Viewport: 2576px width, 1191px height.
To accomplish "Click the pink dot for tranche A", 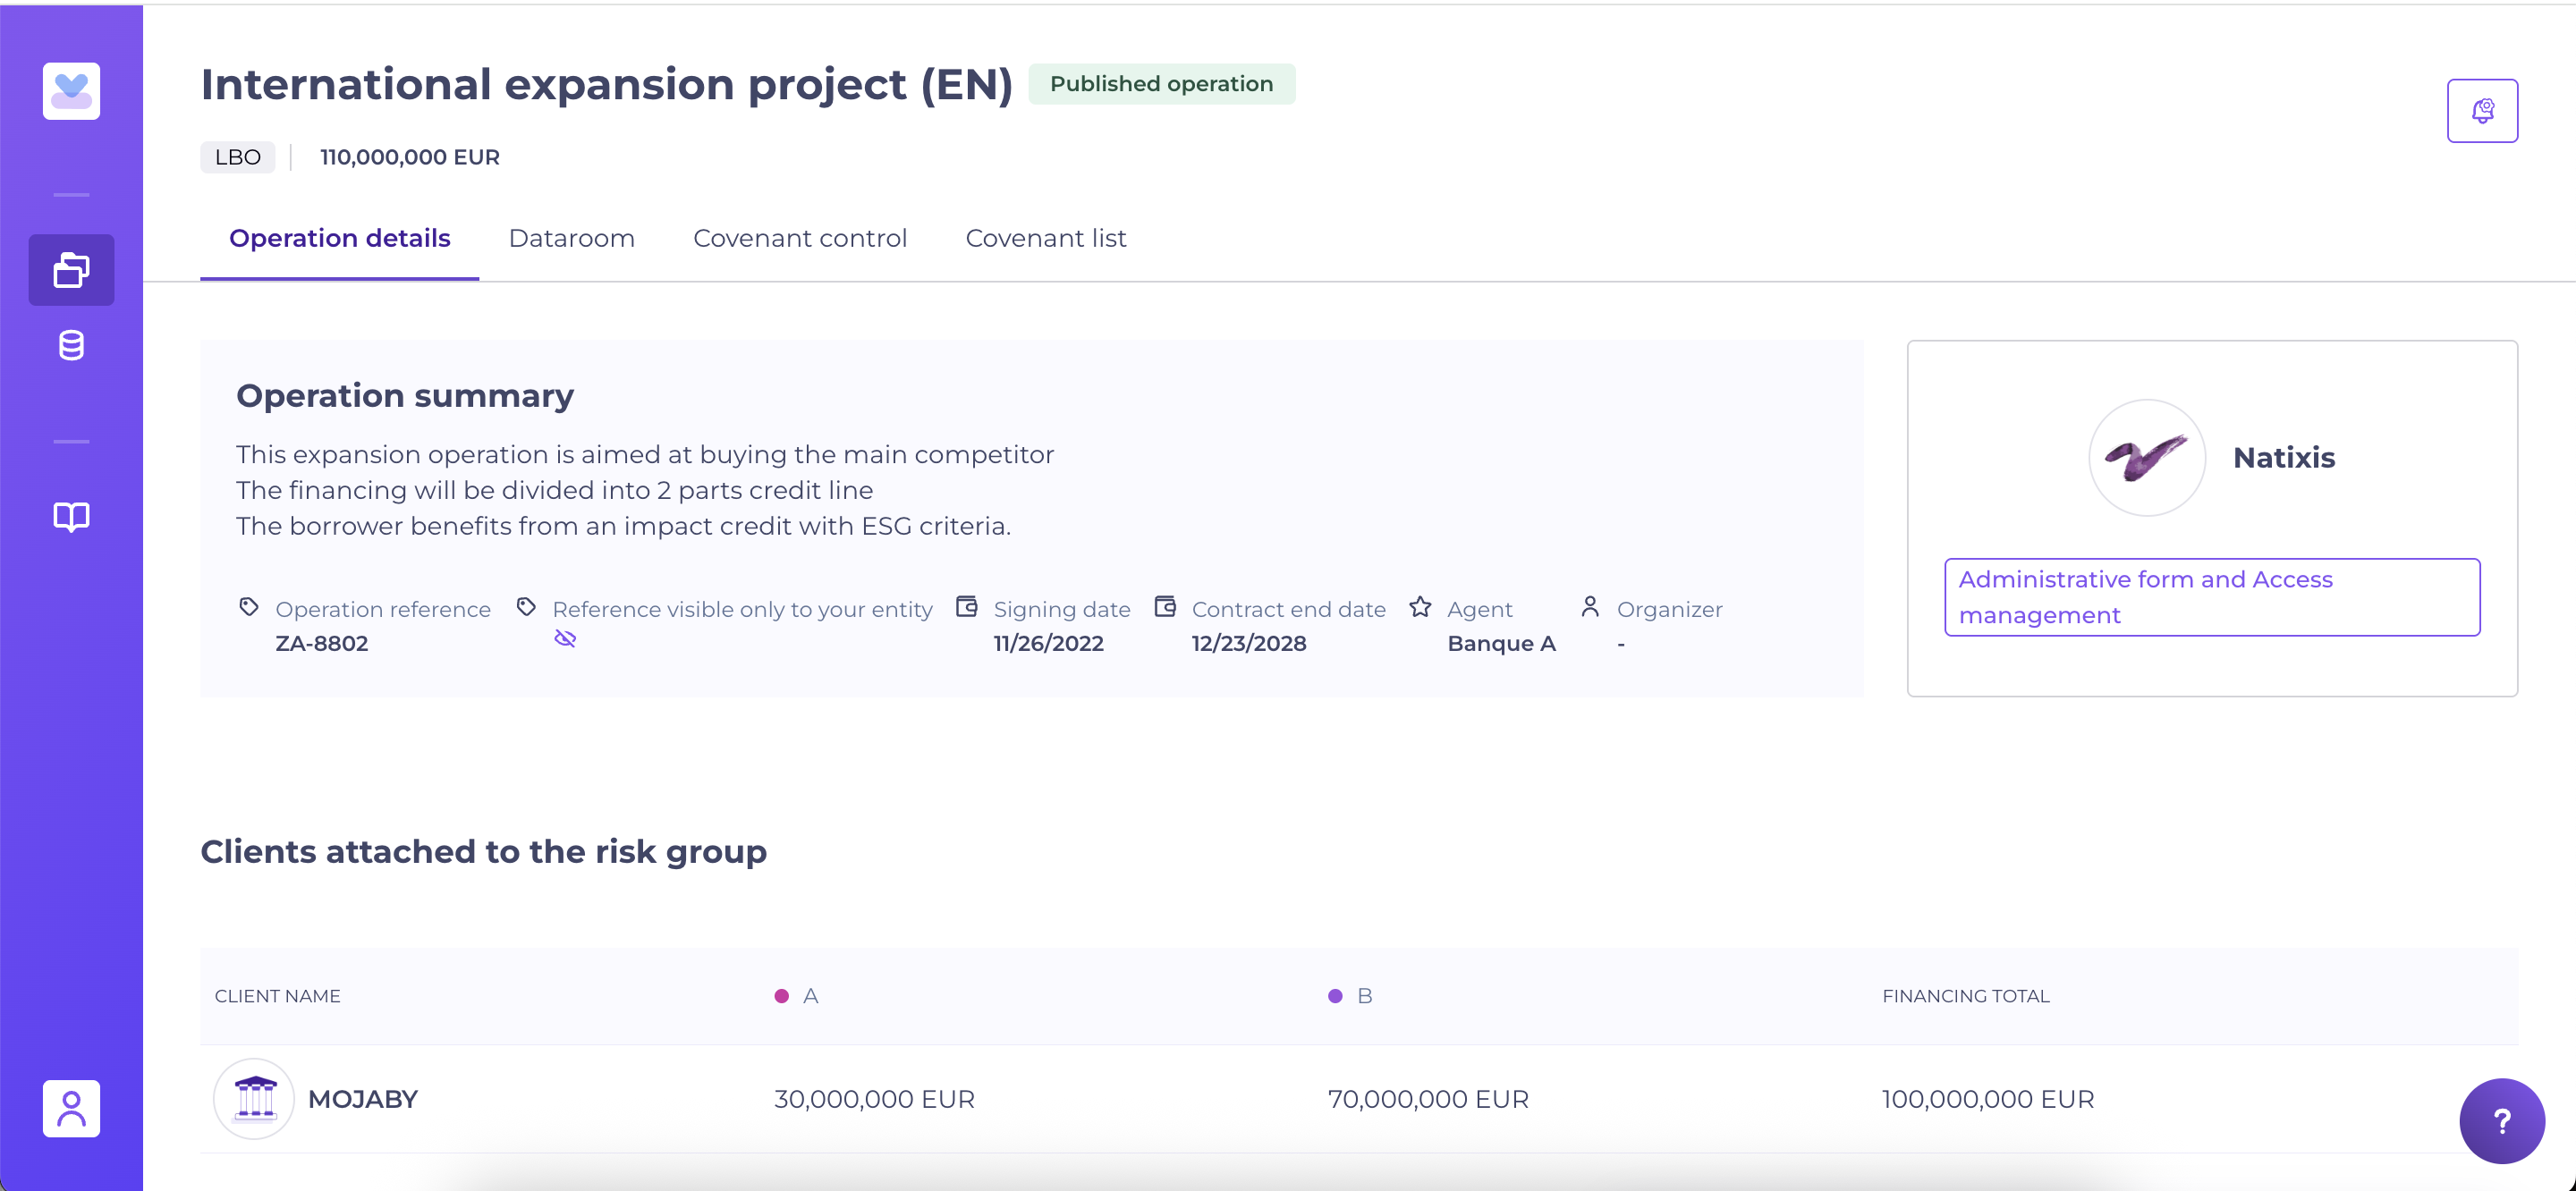I will 782,996.
